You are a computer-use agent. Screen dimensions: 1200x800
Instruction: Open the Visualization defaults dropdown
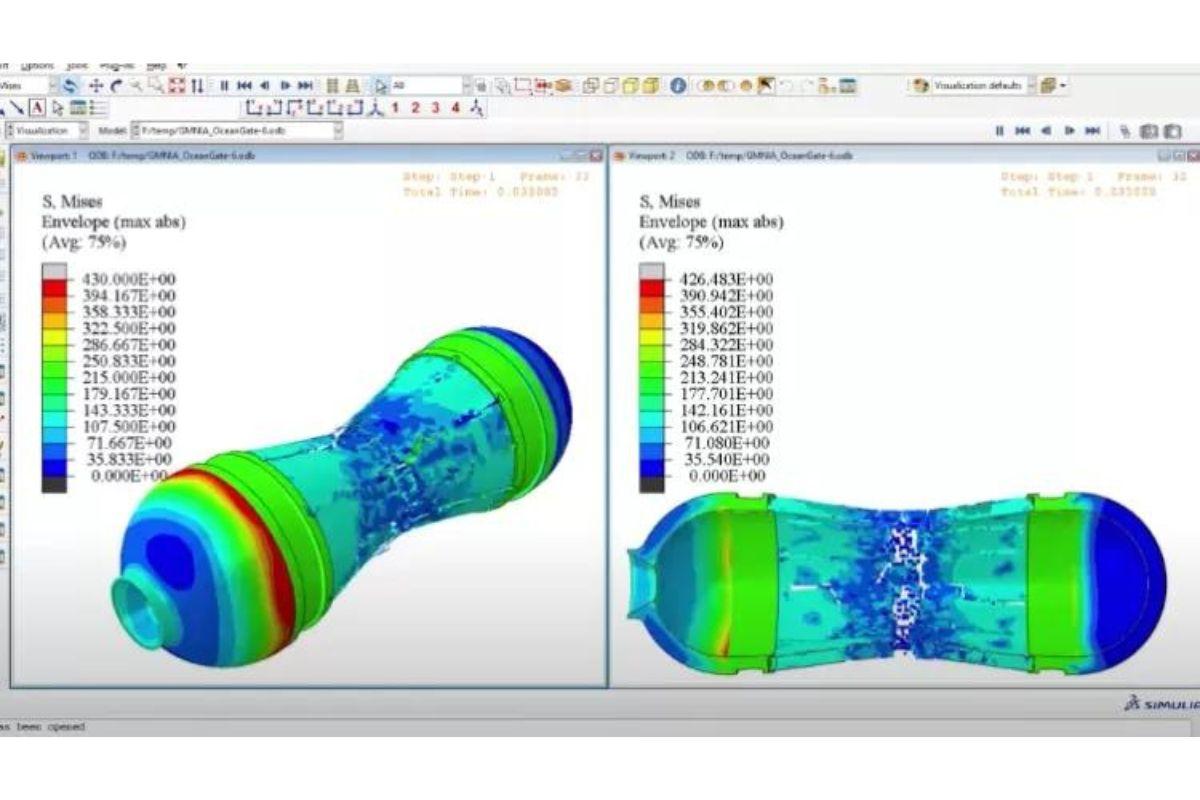click(1028, 86)
